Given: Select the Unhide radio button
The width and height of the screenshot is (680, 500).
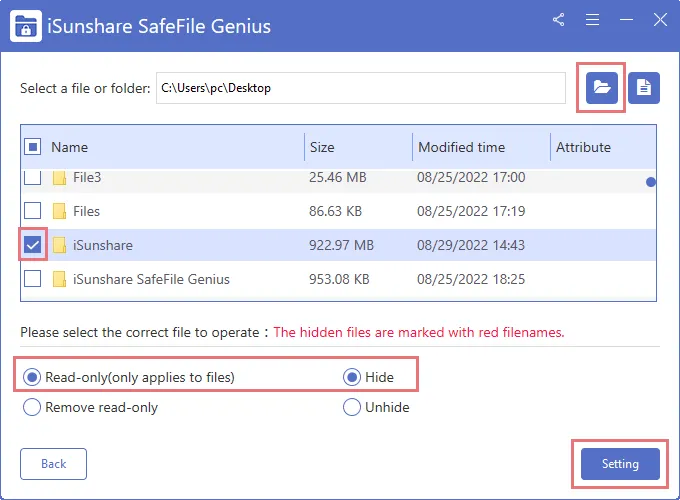Looking at the screenshot, I should coord(352,407).
